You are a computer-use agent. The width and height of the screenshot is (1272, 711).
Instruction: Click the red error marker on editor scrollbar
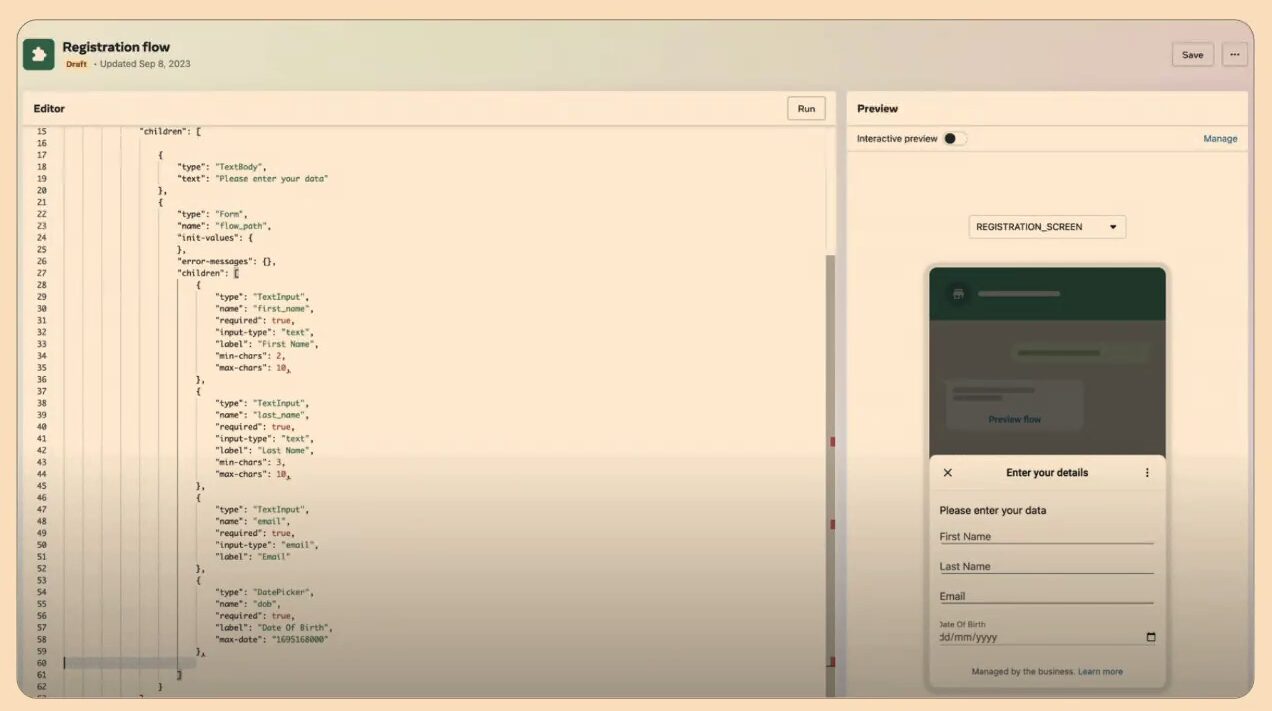coord(831,442)
